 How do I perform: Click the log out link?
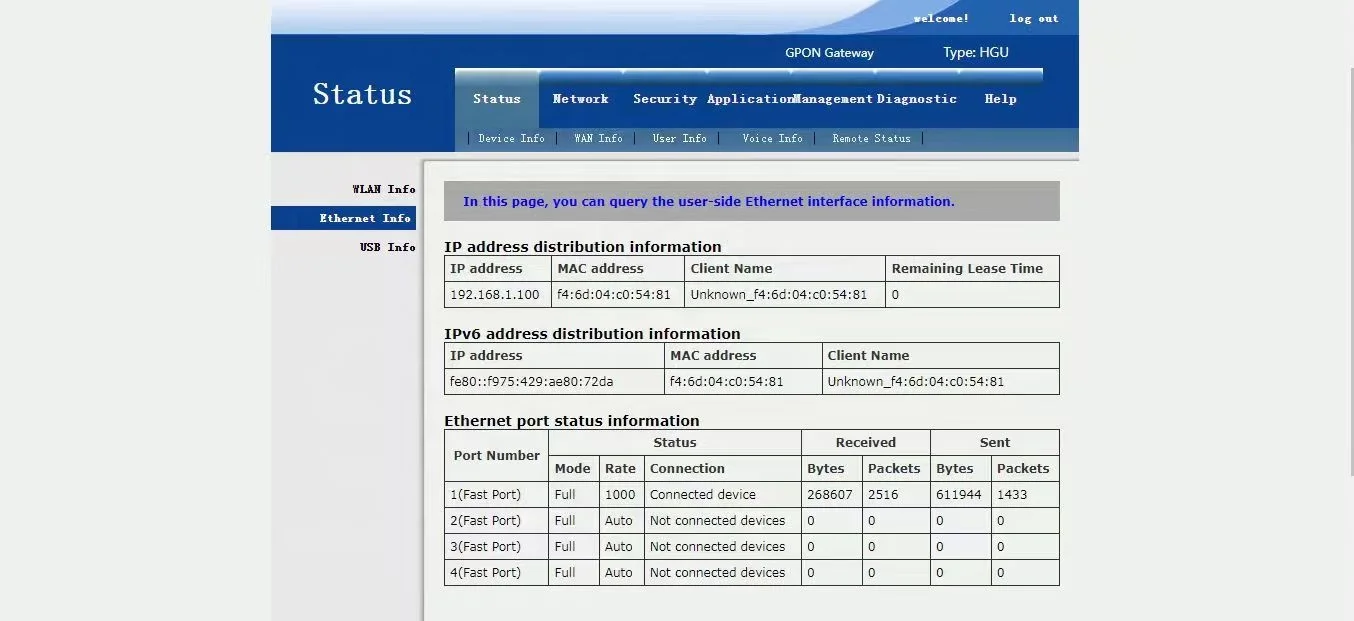click(x=1033, y=18)
